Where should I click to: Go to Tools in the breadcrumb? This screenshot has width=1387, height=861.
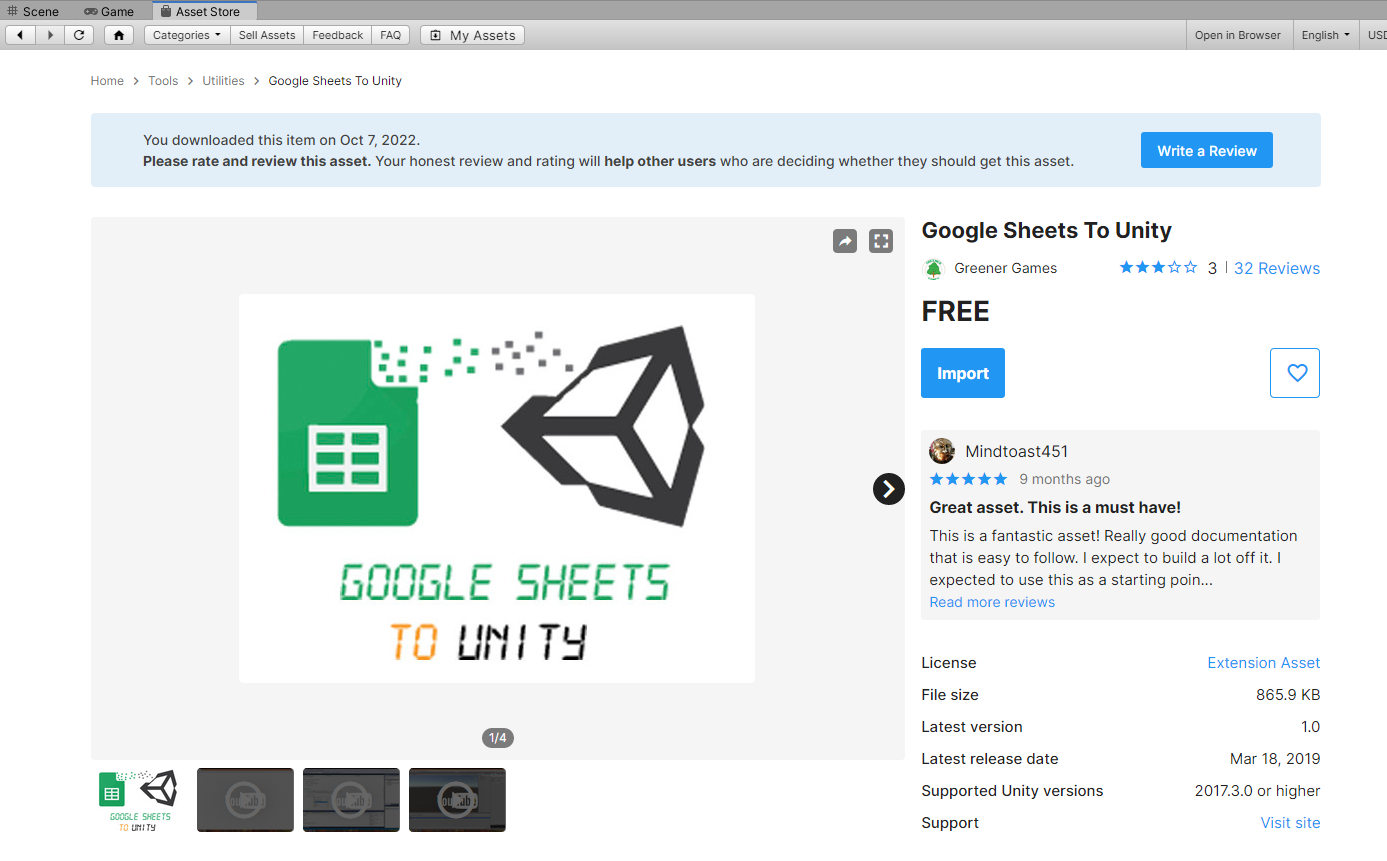(163, 81)
